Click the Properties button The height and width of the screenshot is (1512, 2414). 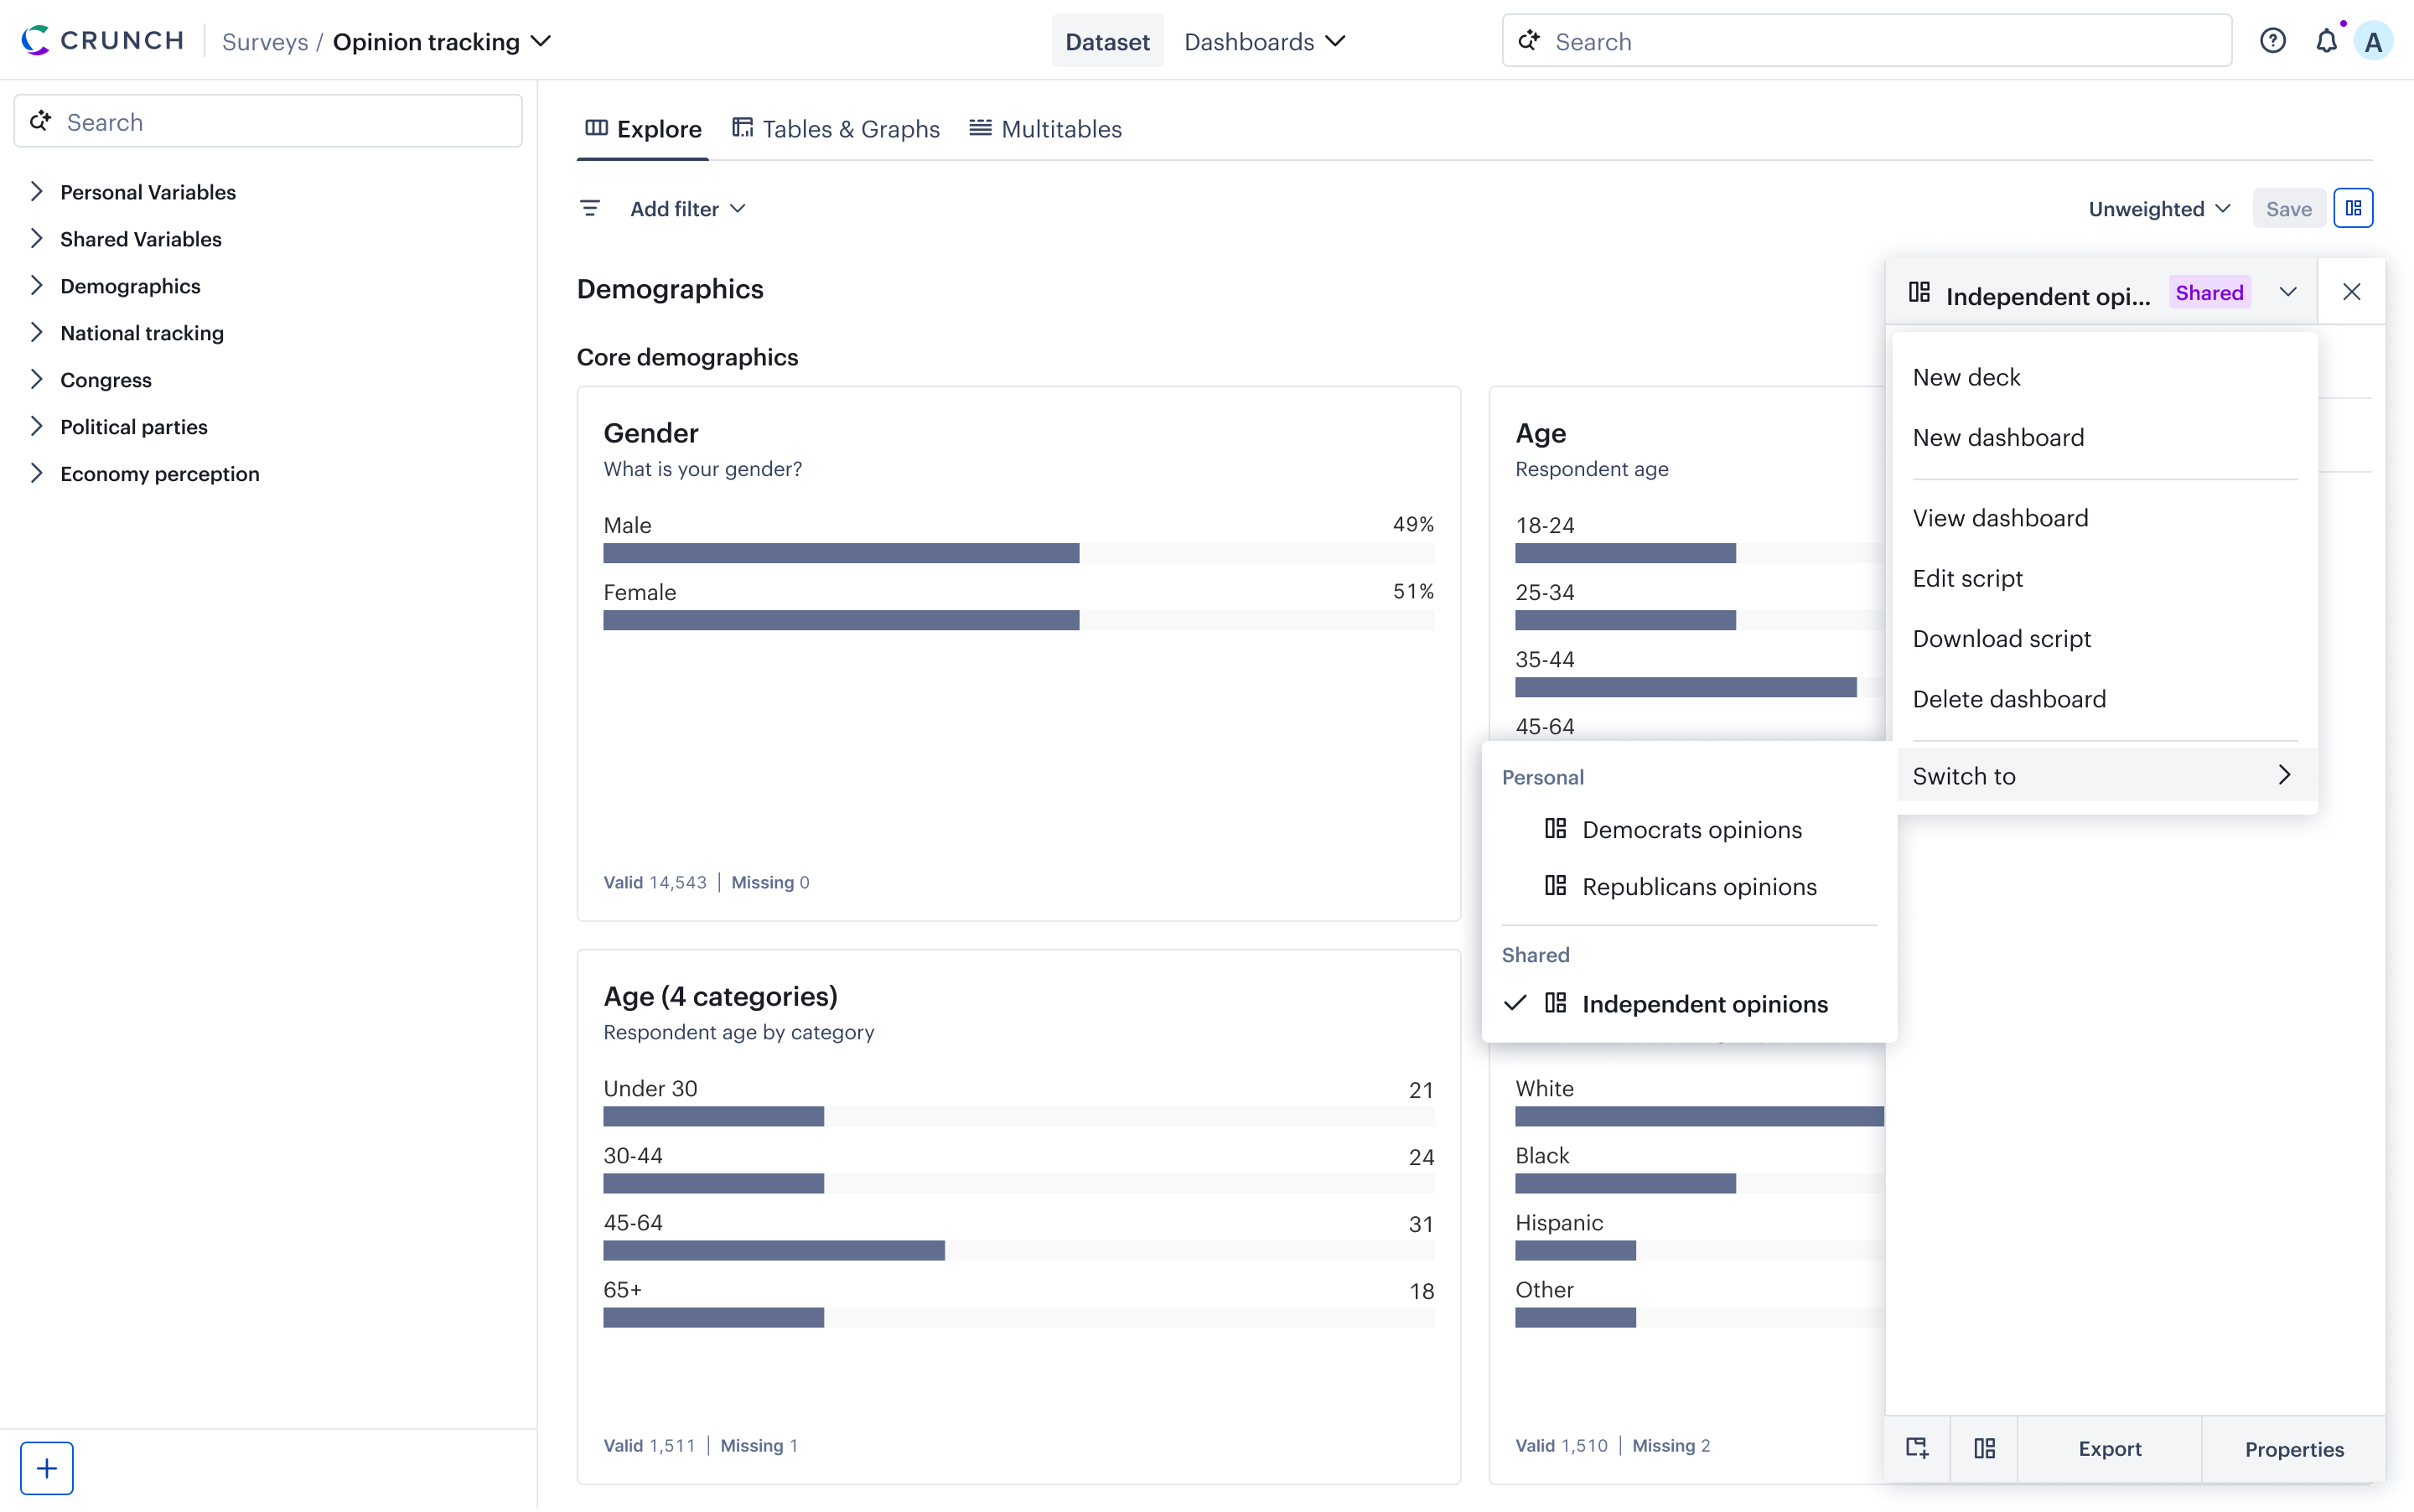pyautogui.click(x=2293, y=1448)
